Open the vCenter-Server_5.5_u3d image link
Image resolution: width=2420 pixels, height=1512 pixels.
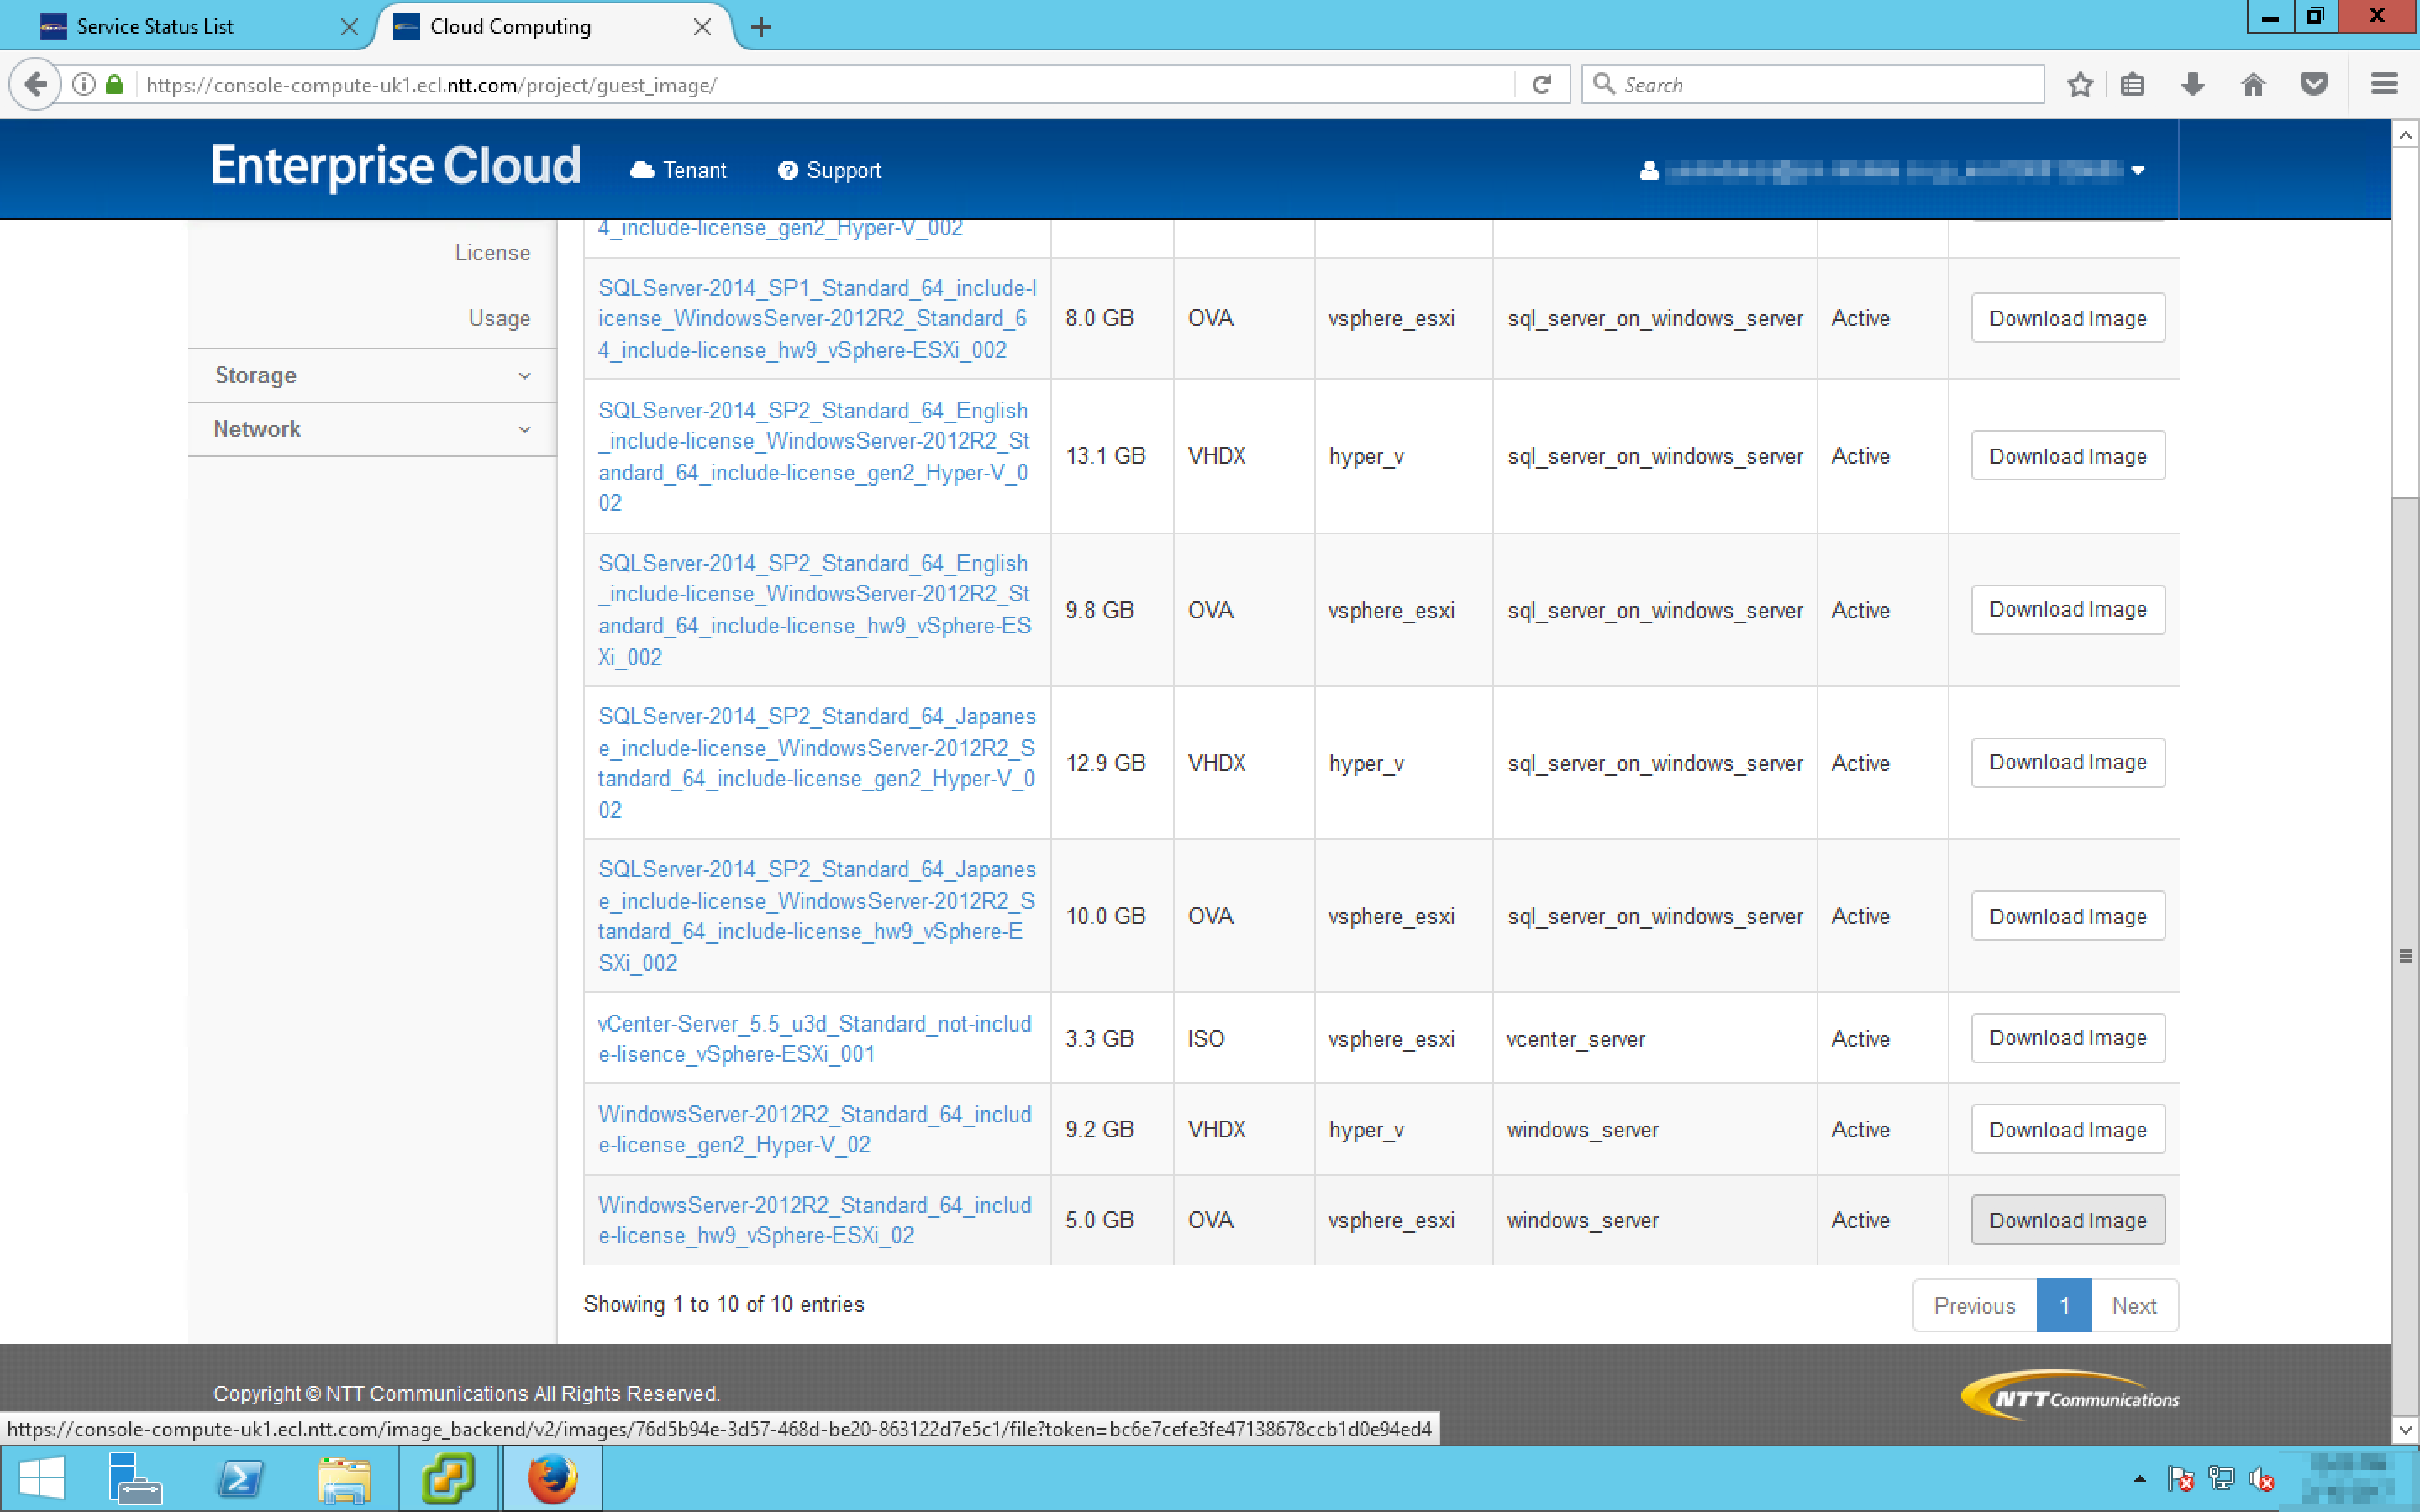tap(814, 1038)
